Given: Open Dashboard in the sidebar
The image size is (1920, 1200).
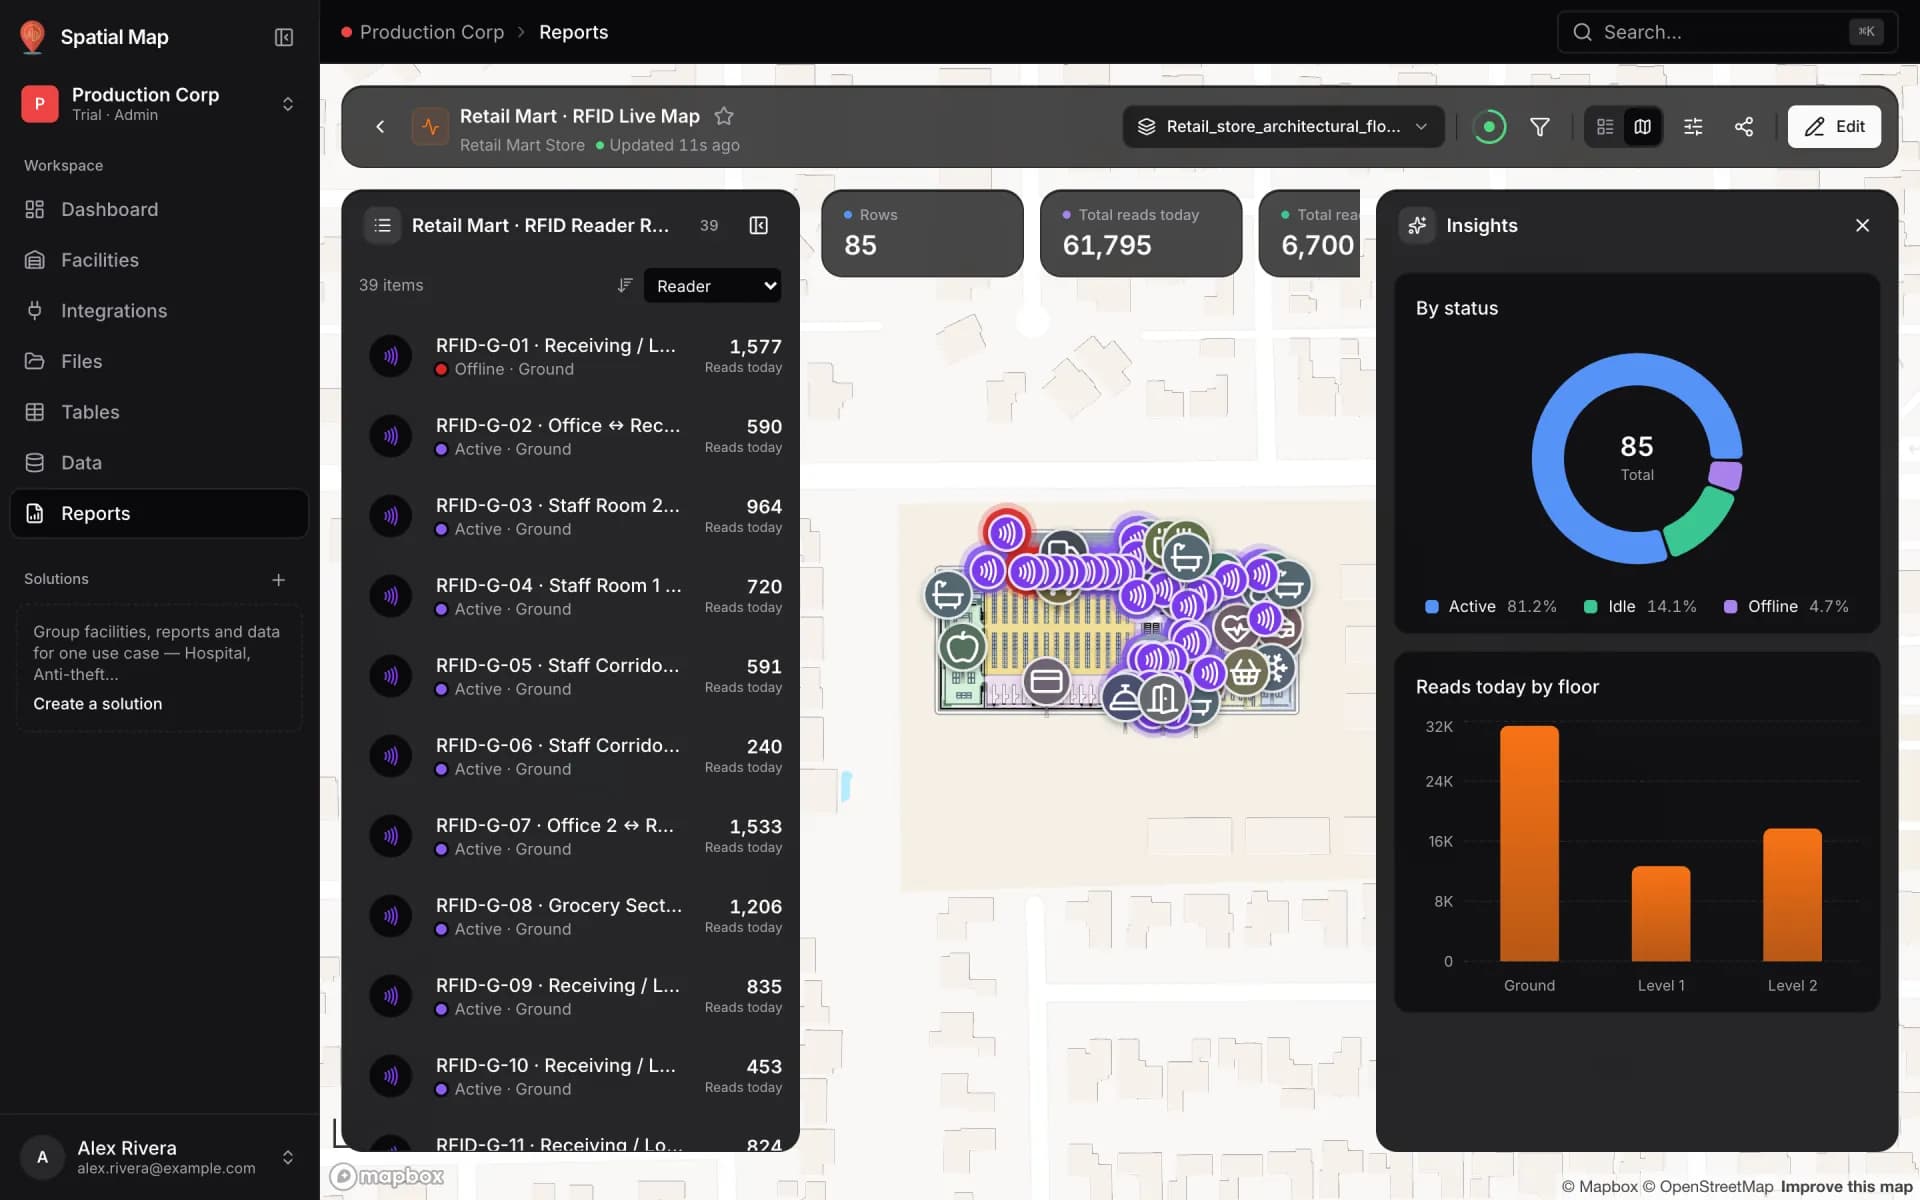Looking at the screenshot, I should click(x=160, y=210).
